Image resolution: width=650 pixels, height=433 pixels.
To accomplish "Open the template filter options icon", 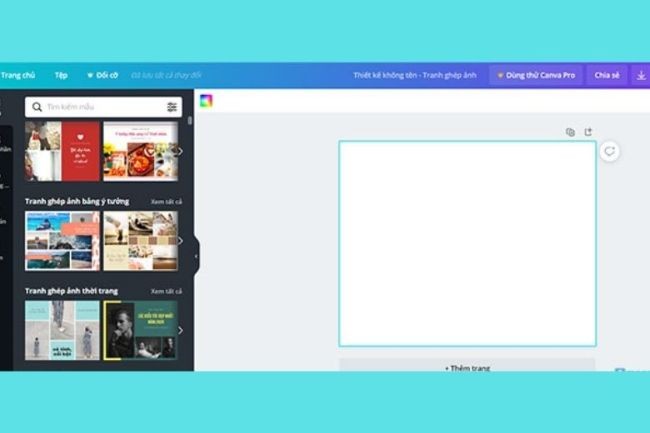I will click(x=172, y=107).
